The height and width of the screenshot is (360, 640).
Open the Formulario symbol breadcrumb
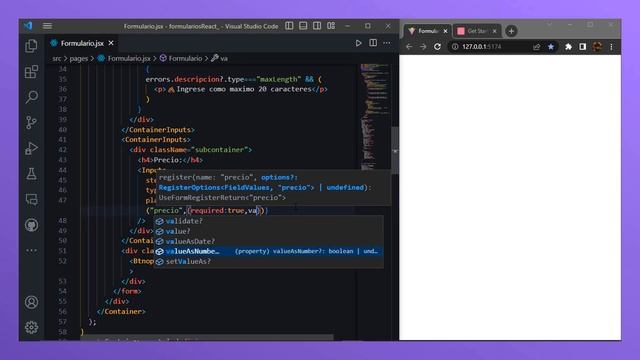(181, 58)
